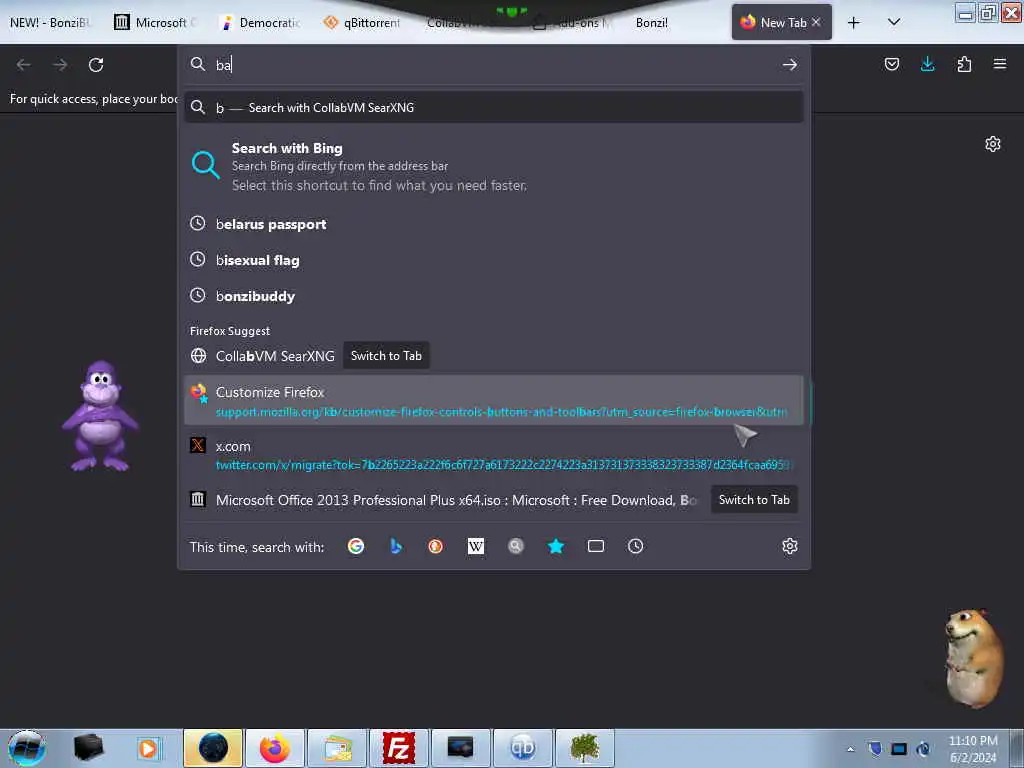Open the Customize Firefox suggestion
Screen dimensions: 1024x768
click(494, 400)
